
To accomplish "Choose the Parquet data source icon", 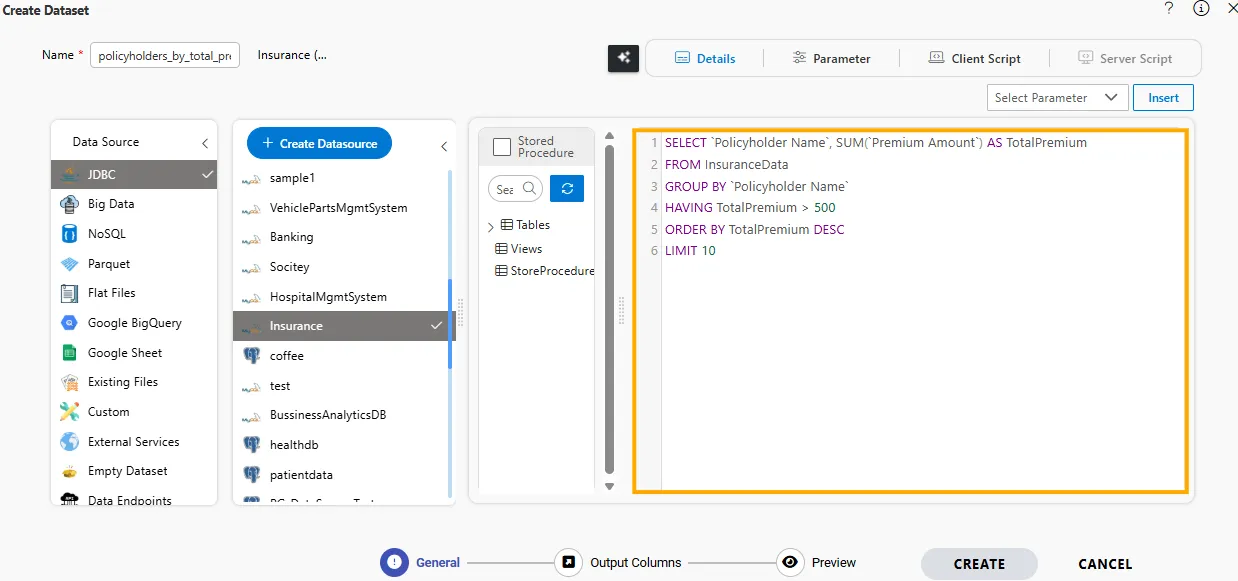I will 69,264.
